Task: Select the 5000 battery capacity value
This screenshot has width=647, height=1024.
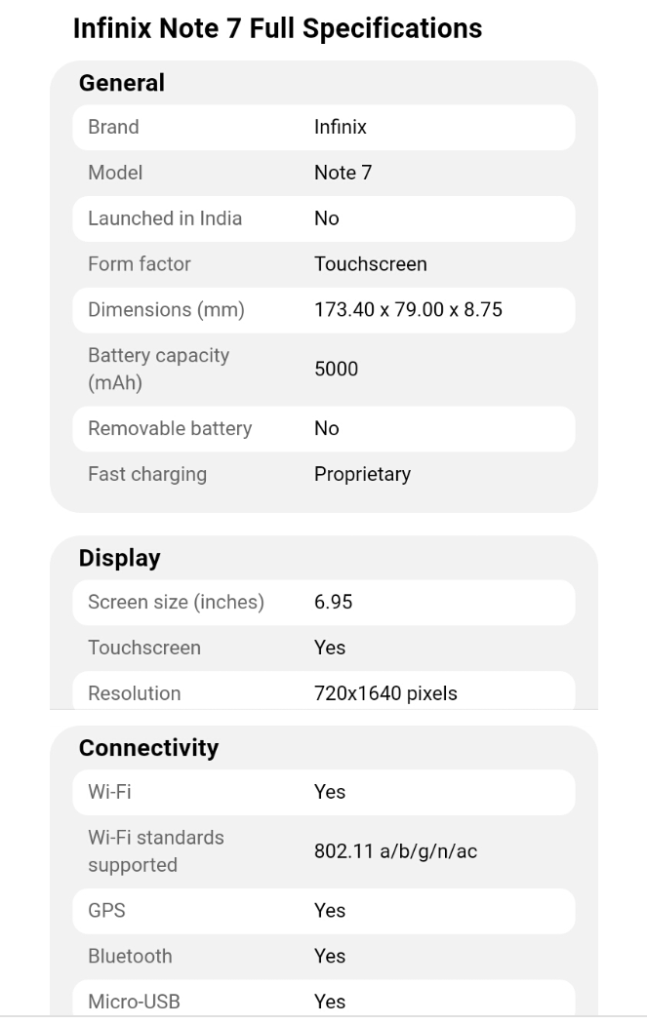Action: [x=336, y=369]
